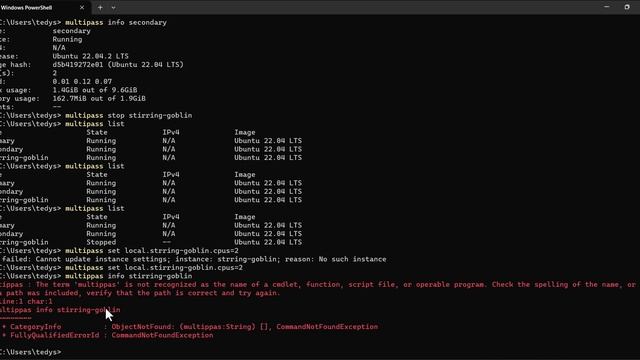Viewport: 640px width, 360px height.
Task: Click the 'Stopped' state of stirring-goblin
Action: click(101, 242)
